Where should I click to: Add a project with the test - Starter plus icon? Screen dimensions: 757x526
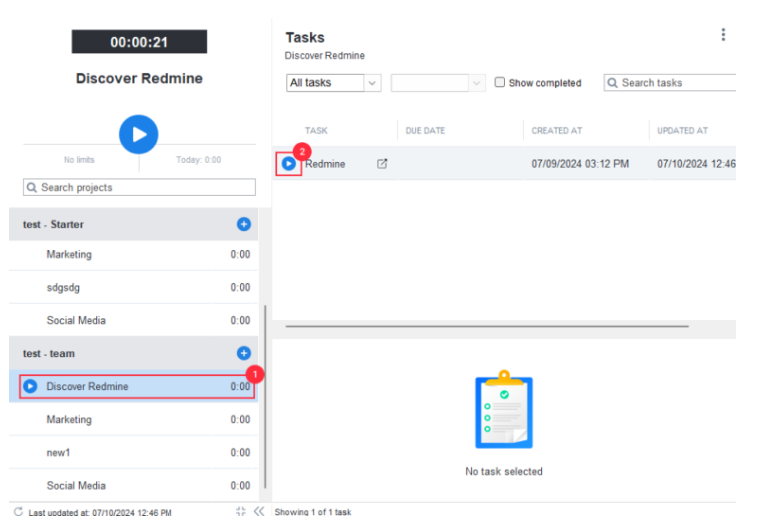[x=243, y=224]
